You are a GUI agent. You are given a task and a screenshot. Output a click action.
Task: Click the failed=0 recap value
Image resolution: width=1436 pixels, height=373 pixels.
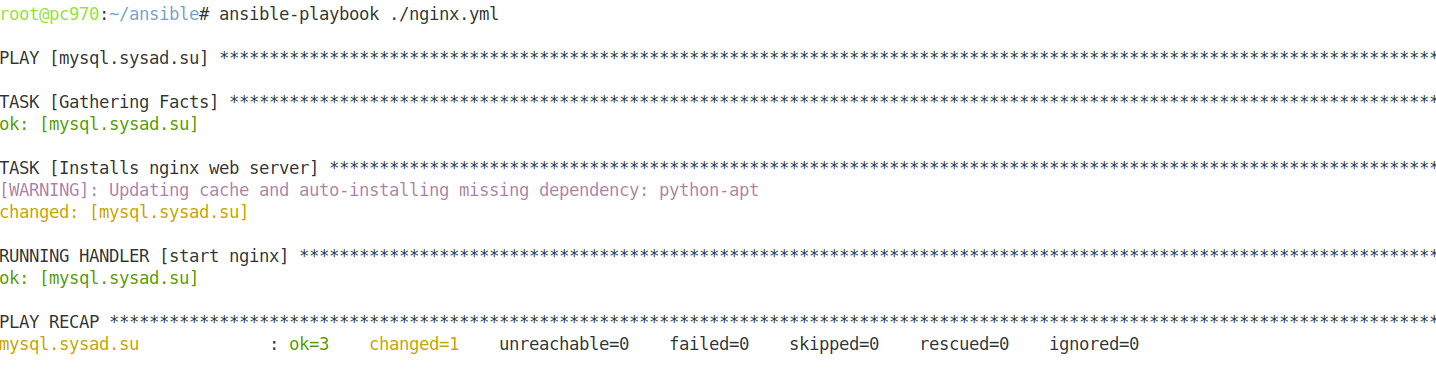click(x=709, y=344)
